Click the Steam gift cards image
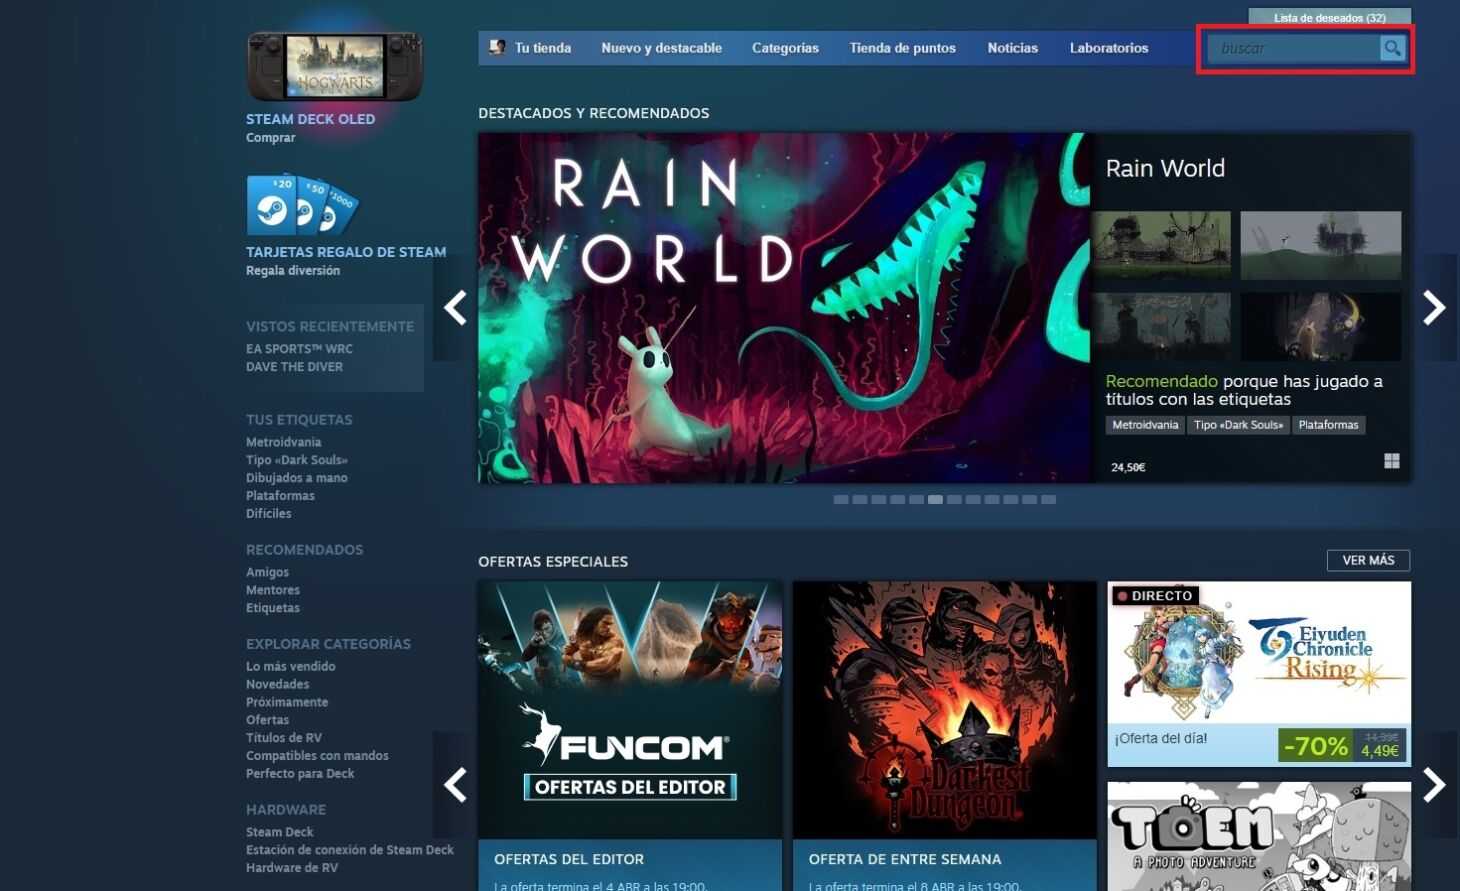Image resolution: width=1460 pixels, height=891 pixels. (303, 206)
